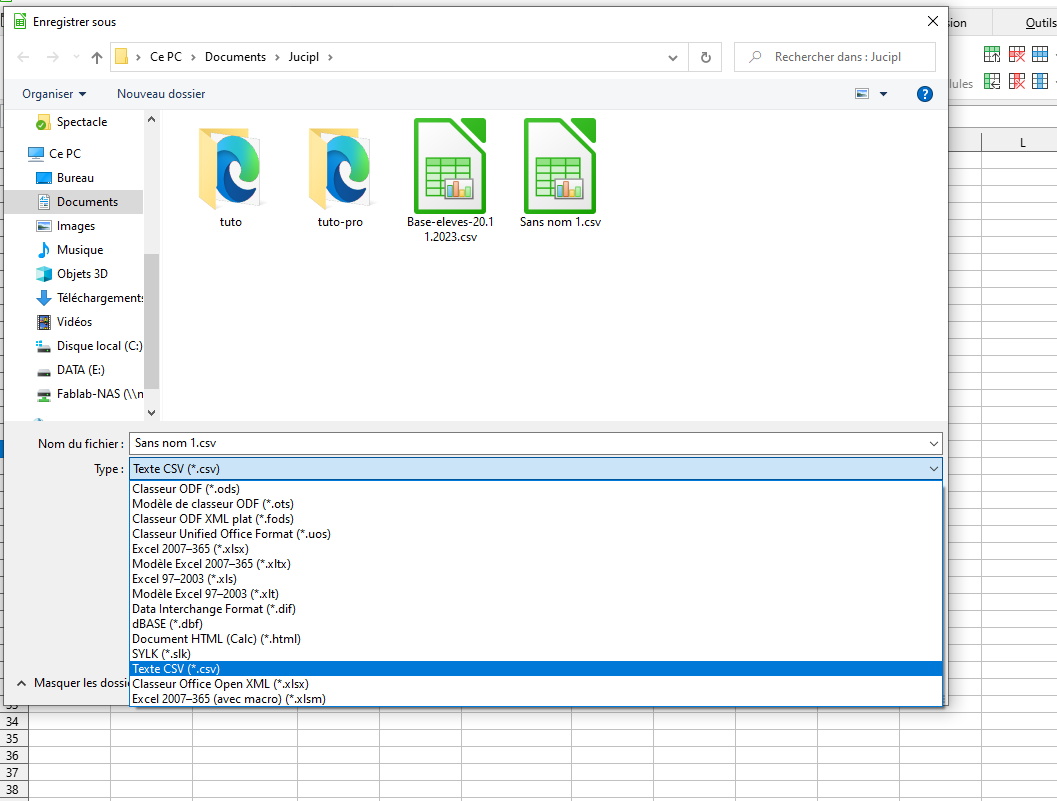Image resolution: width=1057 pixels, height=801 pixels.
Task: Choose Excel 2007–365 (*.xlsx) format
Action: pos(190,549)
